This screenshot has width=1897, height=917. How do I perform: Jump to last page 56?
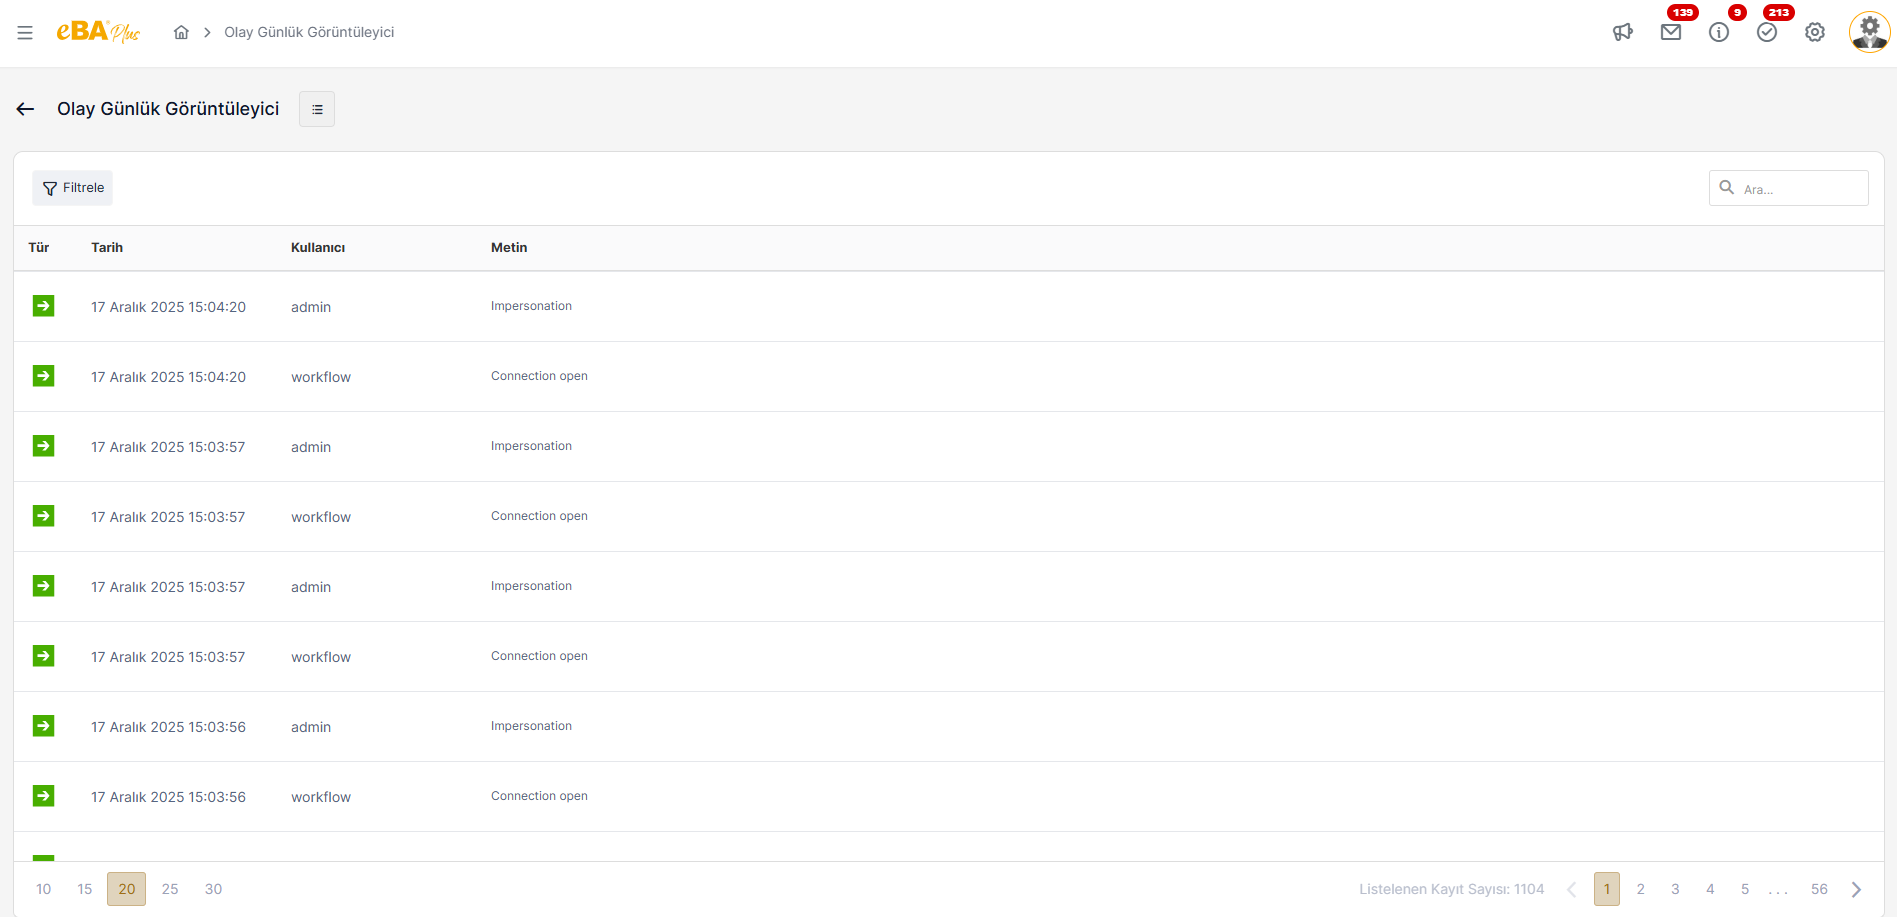(1819, 889)
